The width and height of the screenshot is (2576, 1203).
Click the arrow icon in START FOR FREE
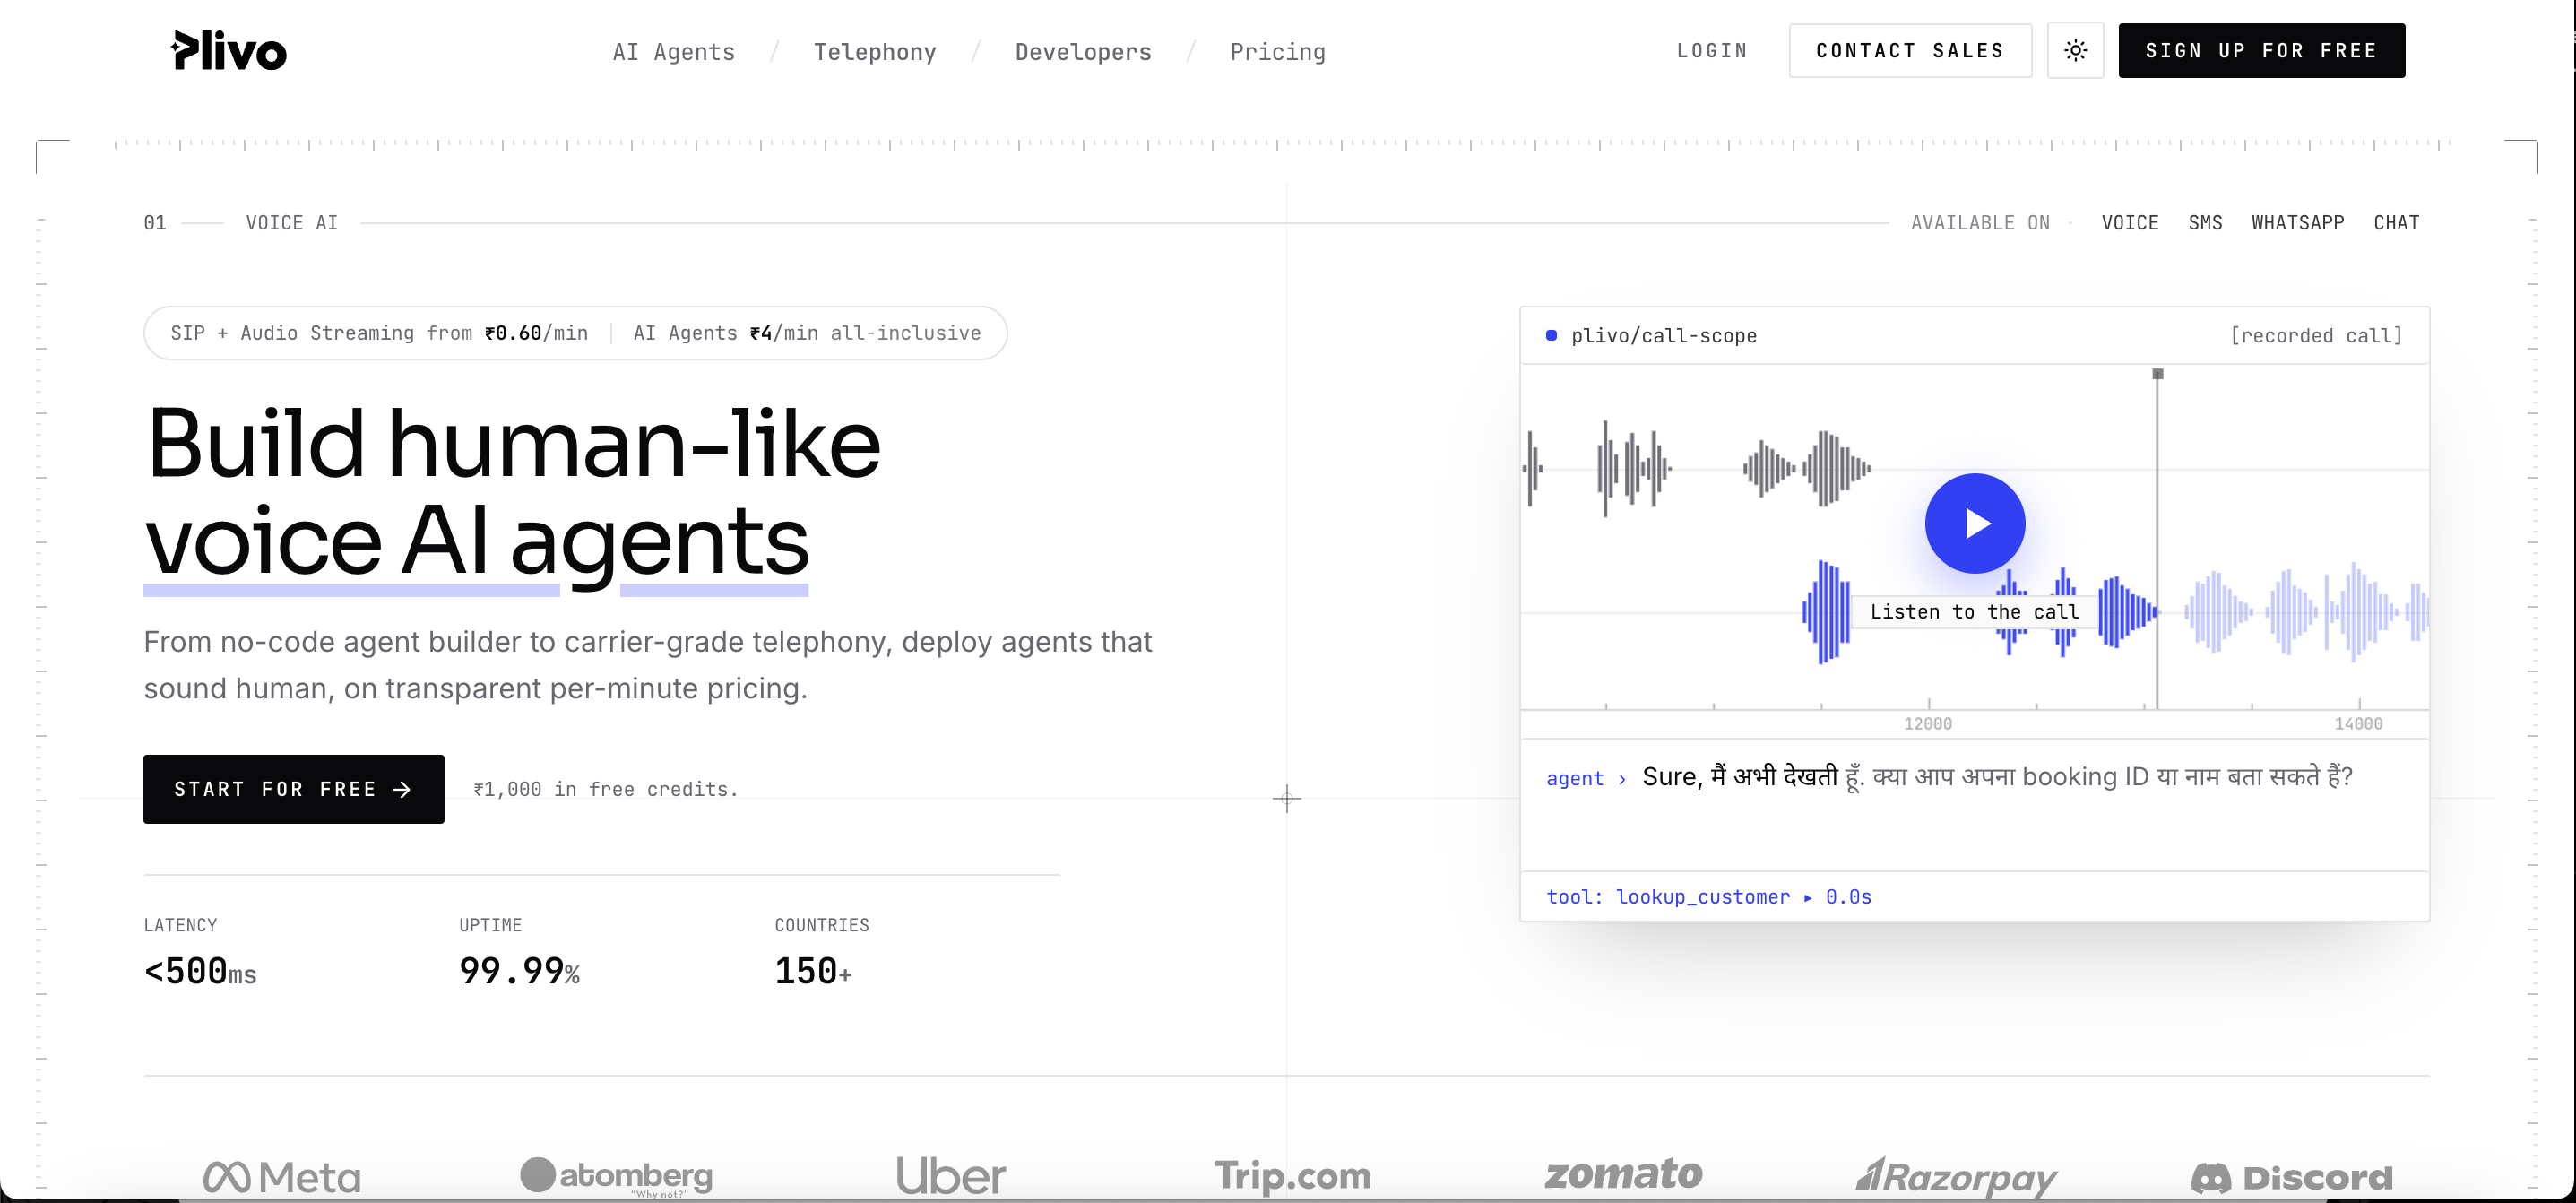coord(402,789)
